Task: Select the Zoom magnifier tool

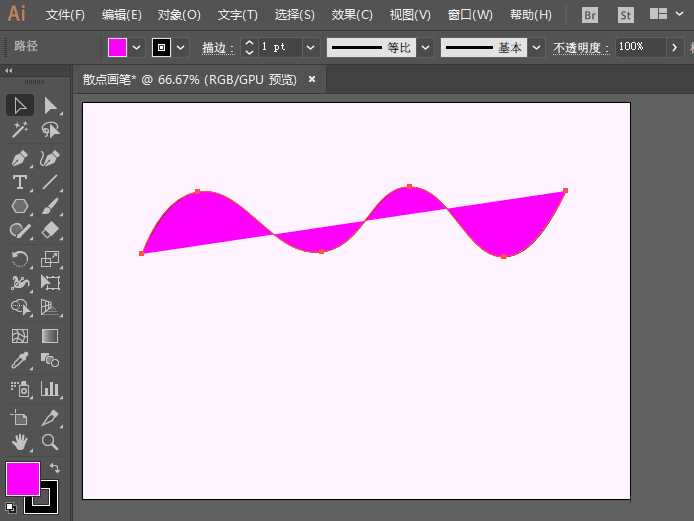Action: (x=50, y=442)
